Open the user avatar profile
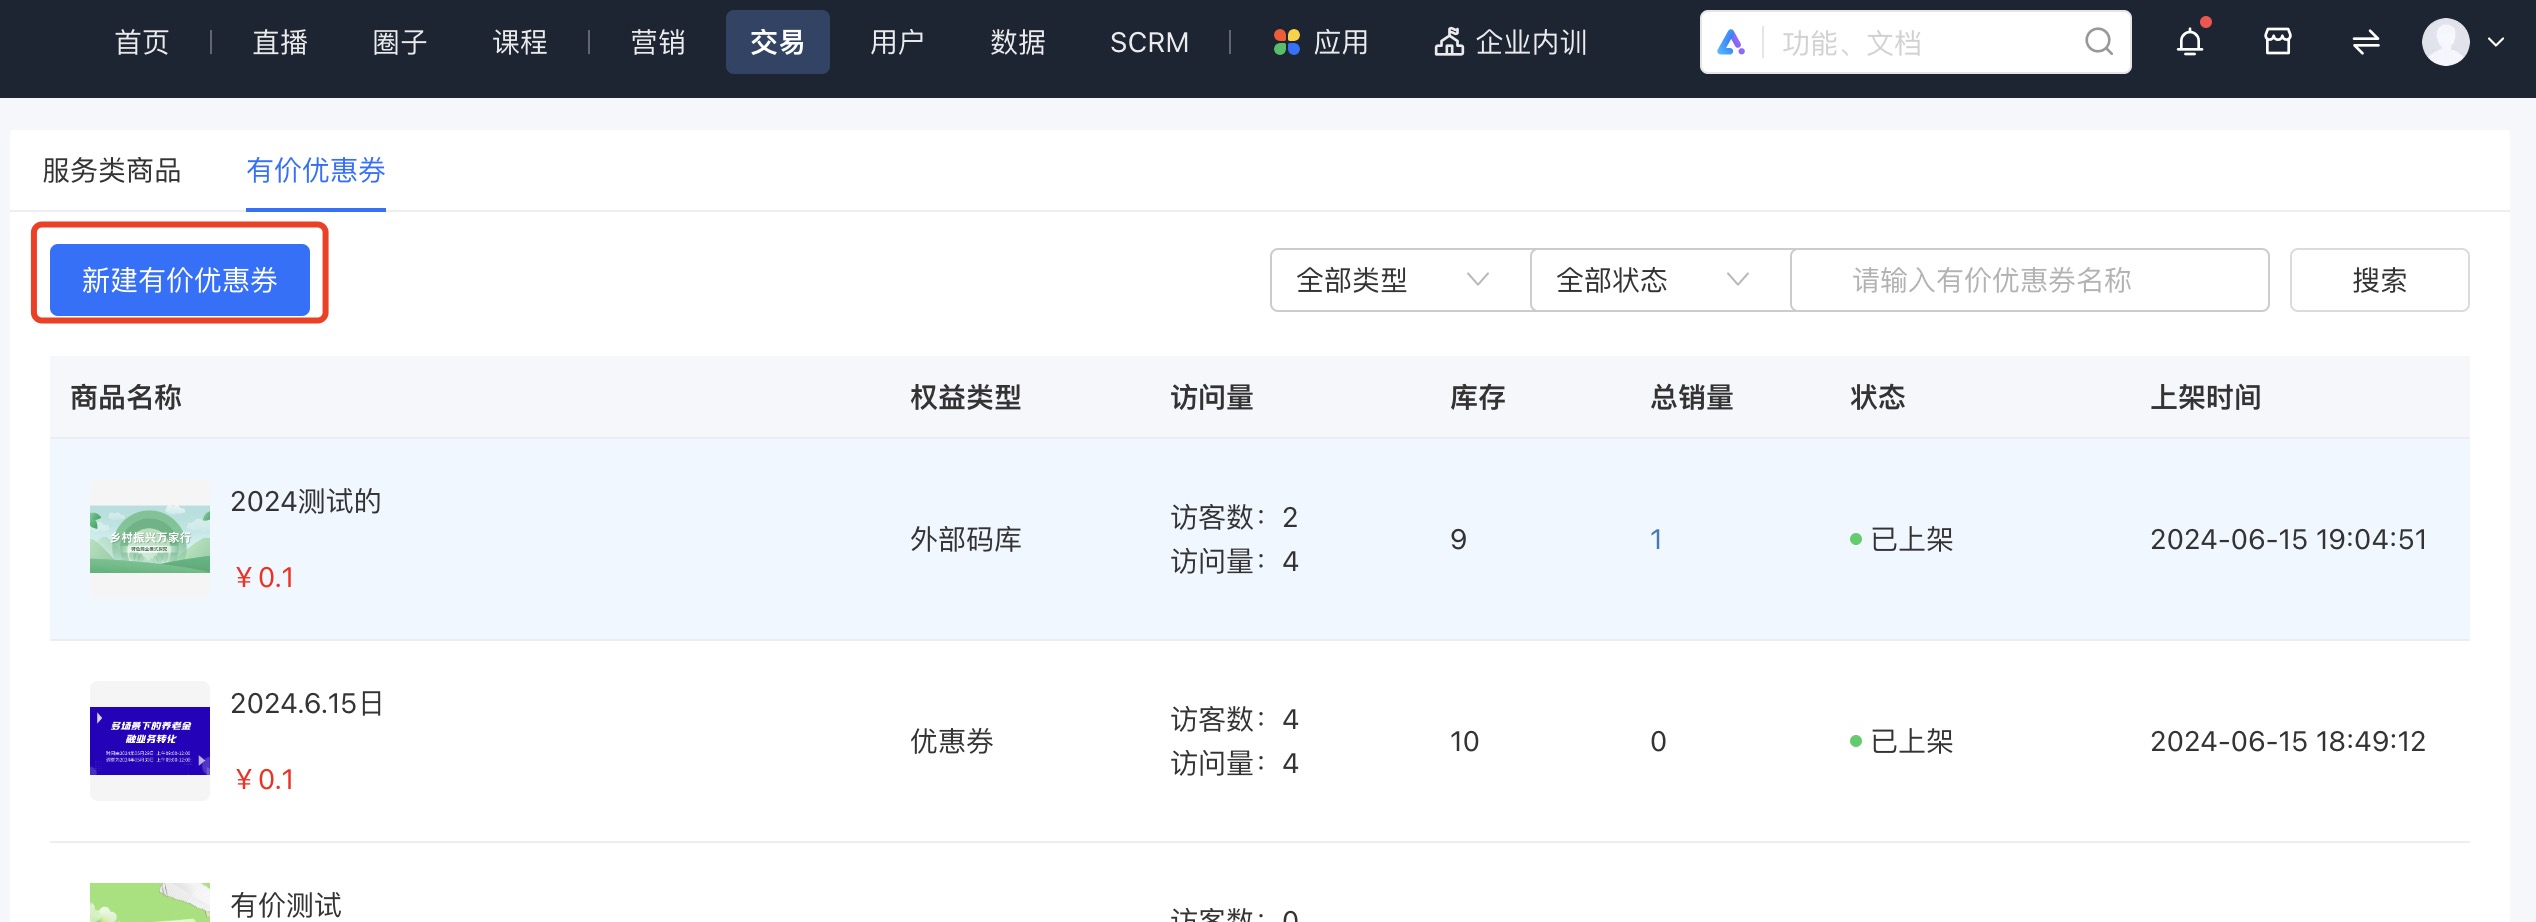2536x922 pixels. [x=2445, y=42]
